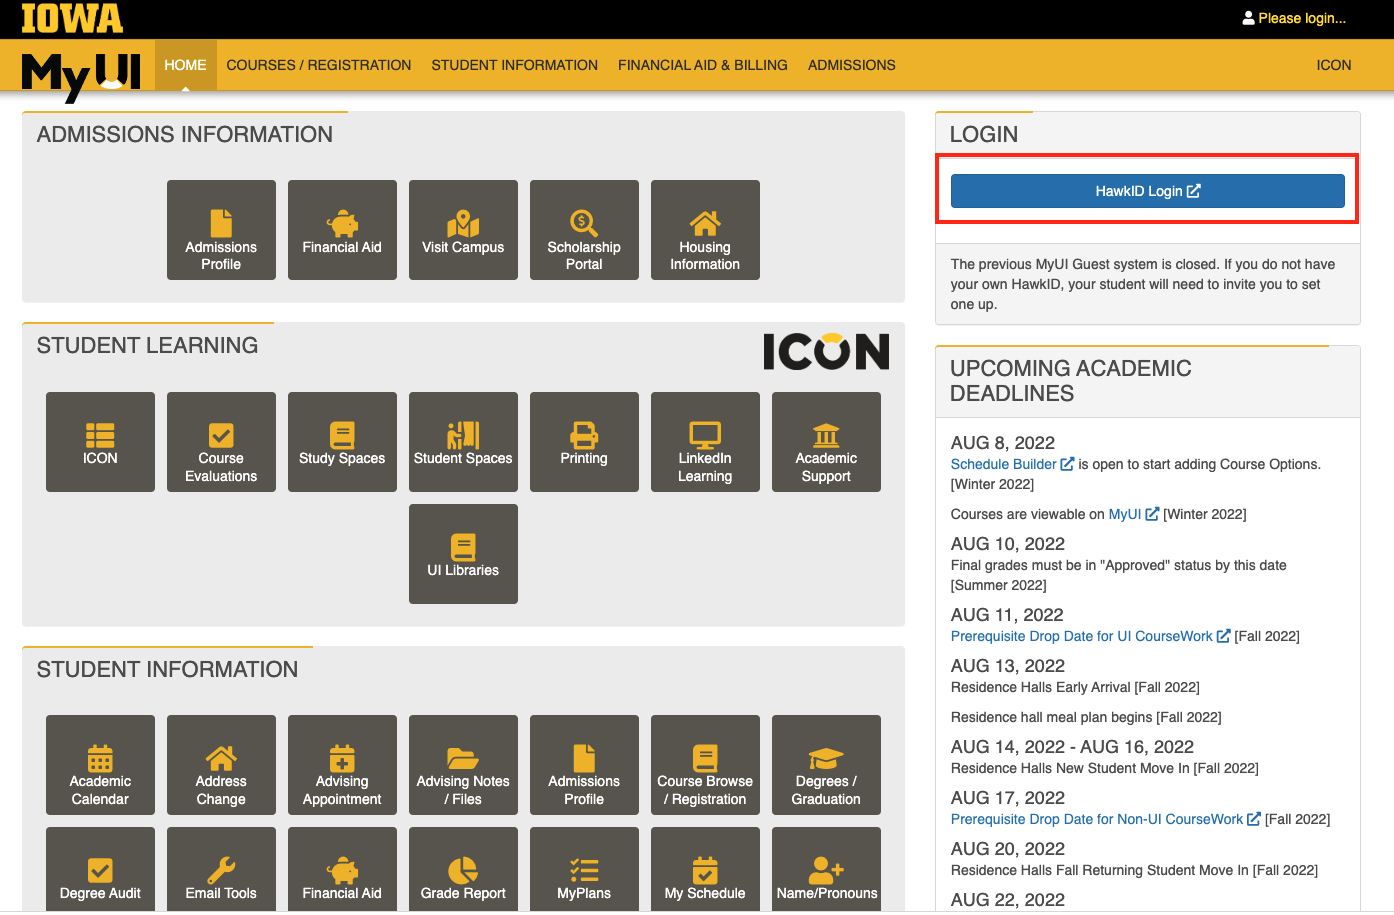Click the ICON logo in Student Learning header

[826, 351]
